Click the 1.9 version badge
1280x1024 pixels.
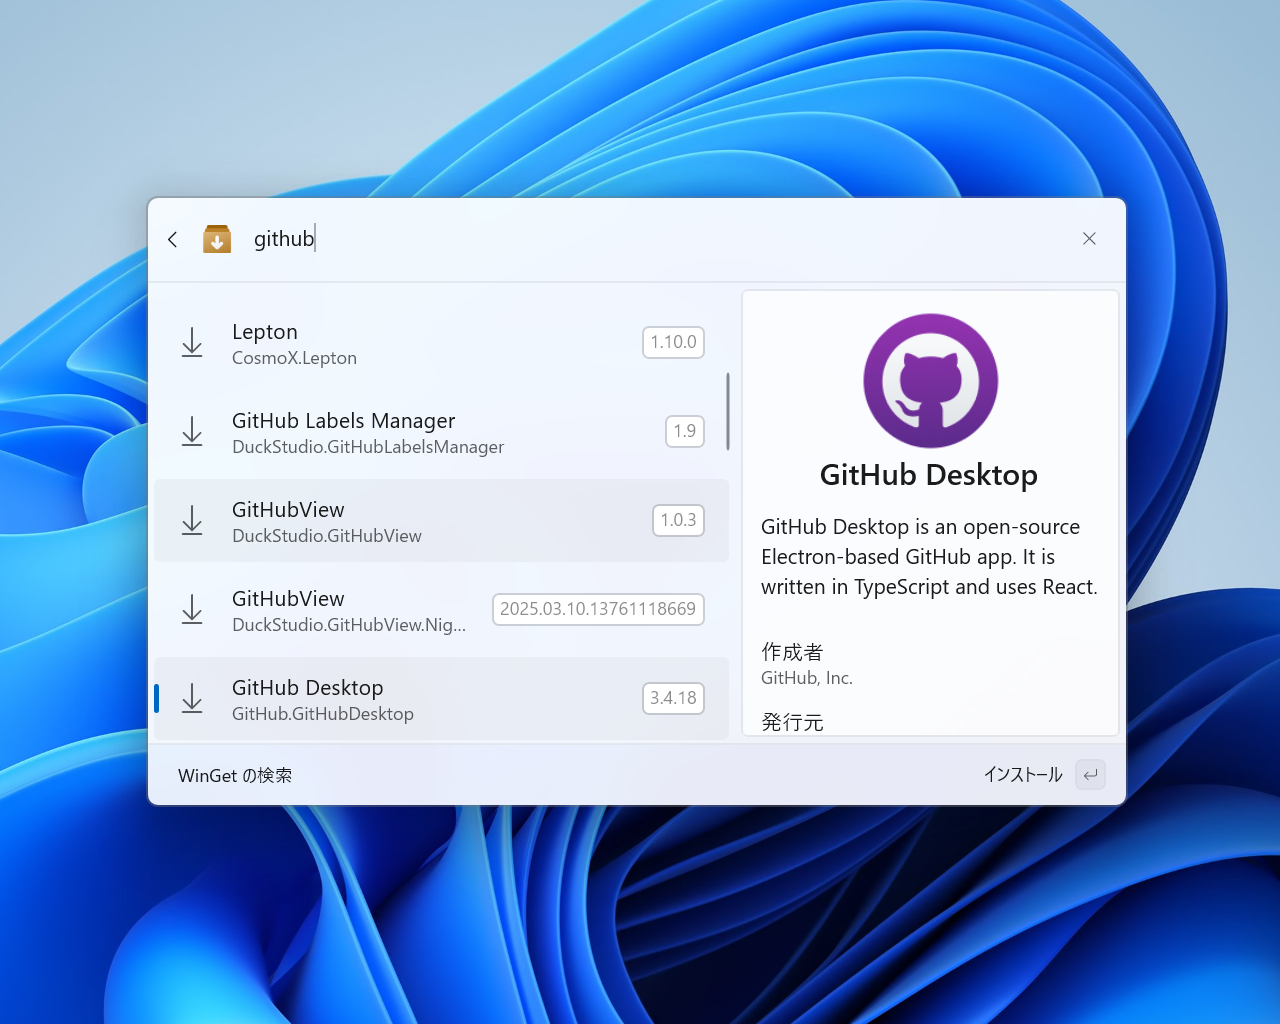pos(685,431)
